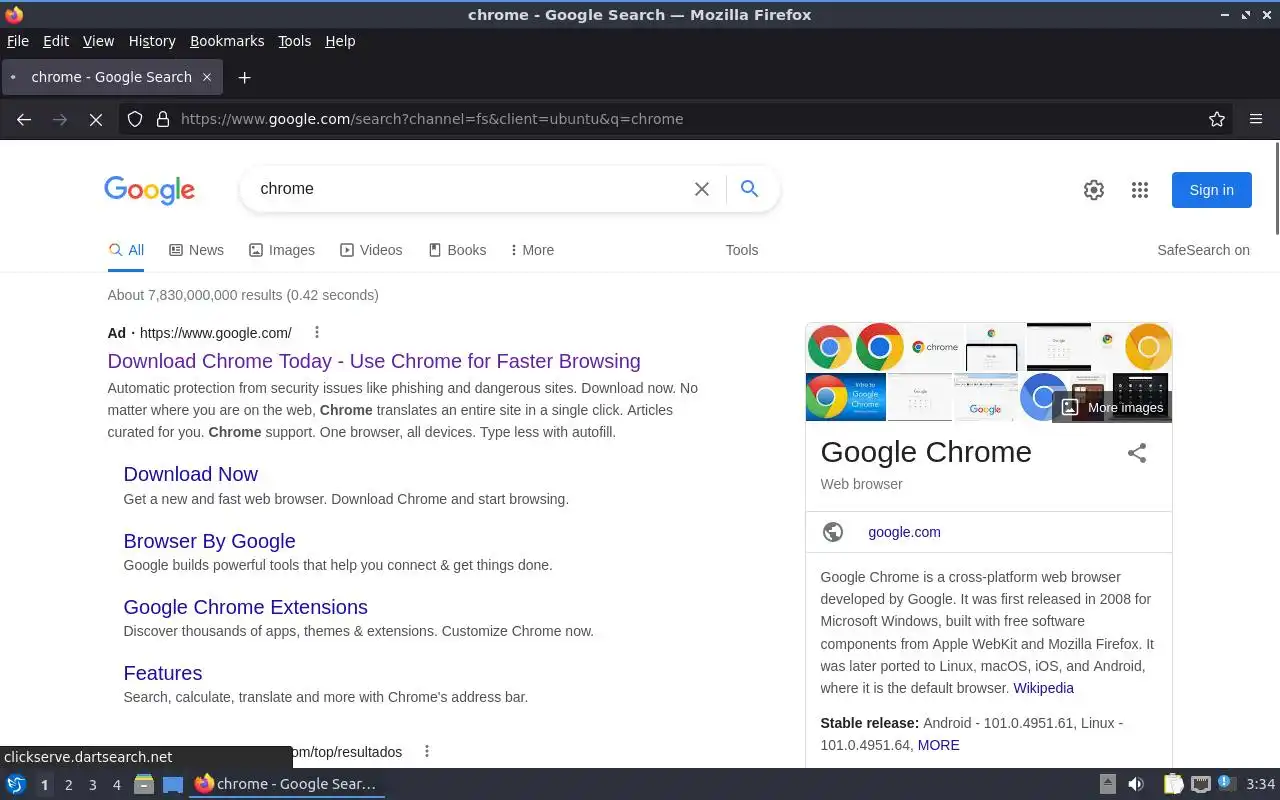The image size is (1280, 800).
Task: Open the Google apps grid
Action: [1140, 190]
